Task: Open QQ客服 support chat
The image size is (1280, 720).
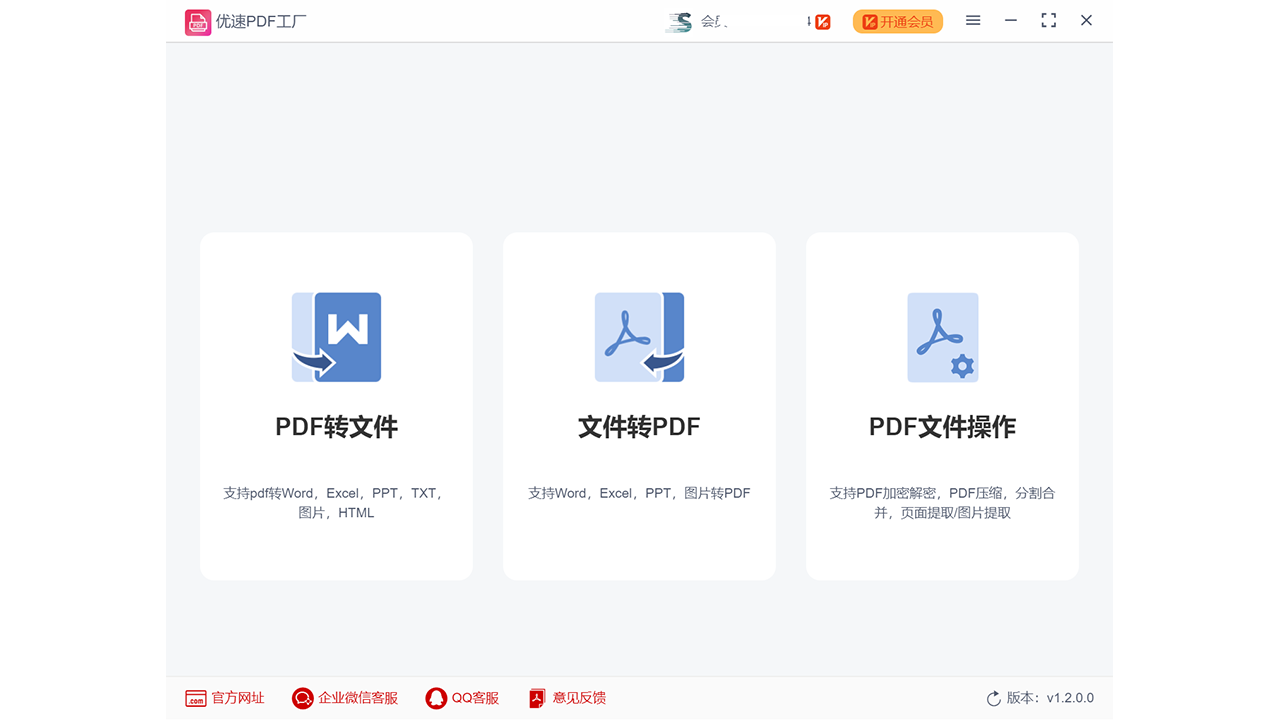Action: point(436,698)
